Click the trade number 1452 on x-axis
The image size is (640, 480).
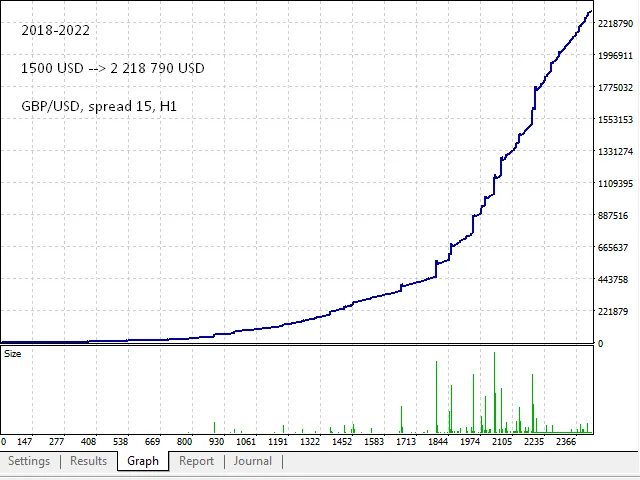(342, 442)
